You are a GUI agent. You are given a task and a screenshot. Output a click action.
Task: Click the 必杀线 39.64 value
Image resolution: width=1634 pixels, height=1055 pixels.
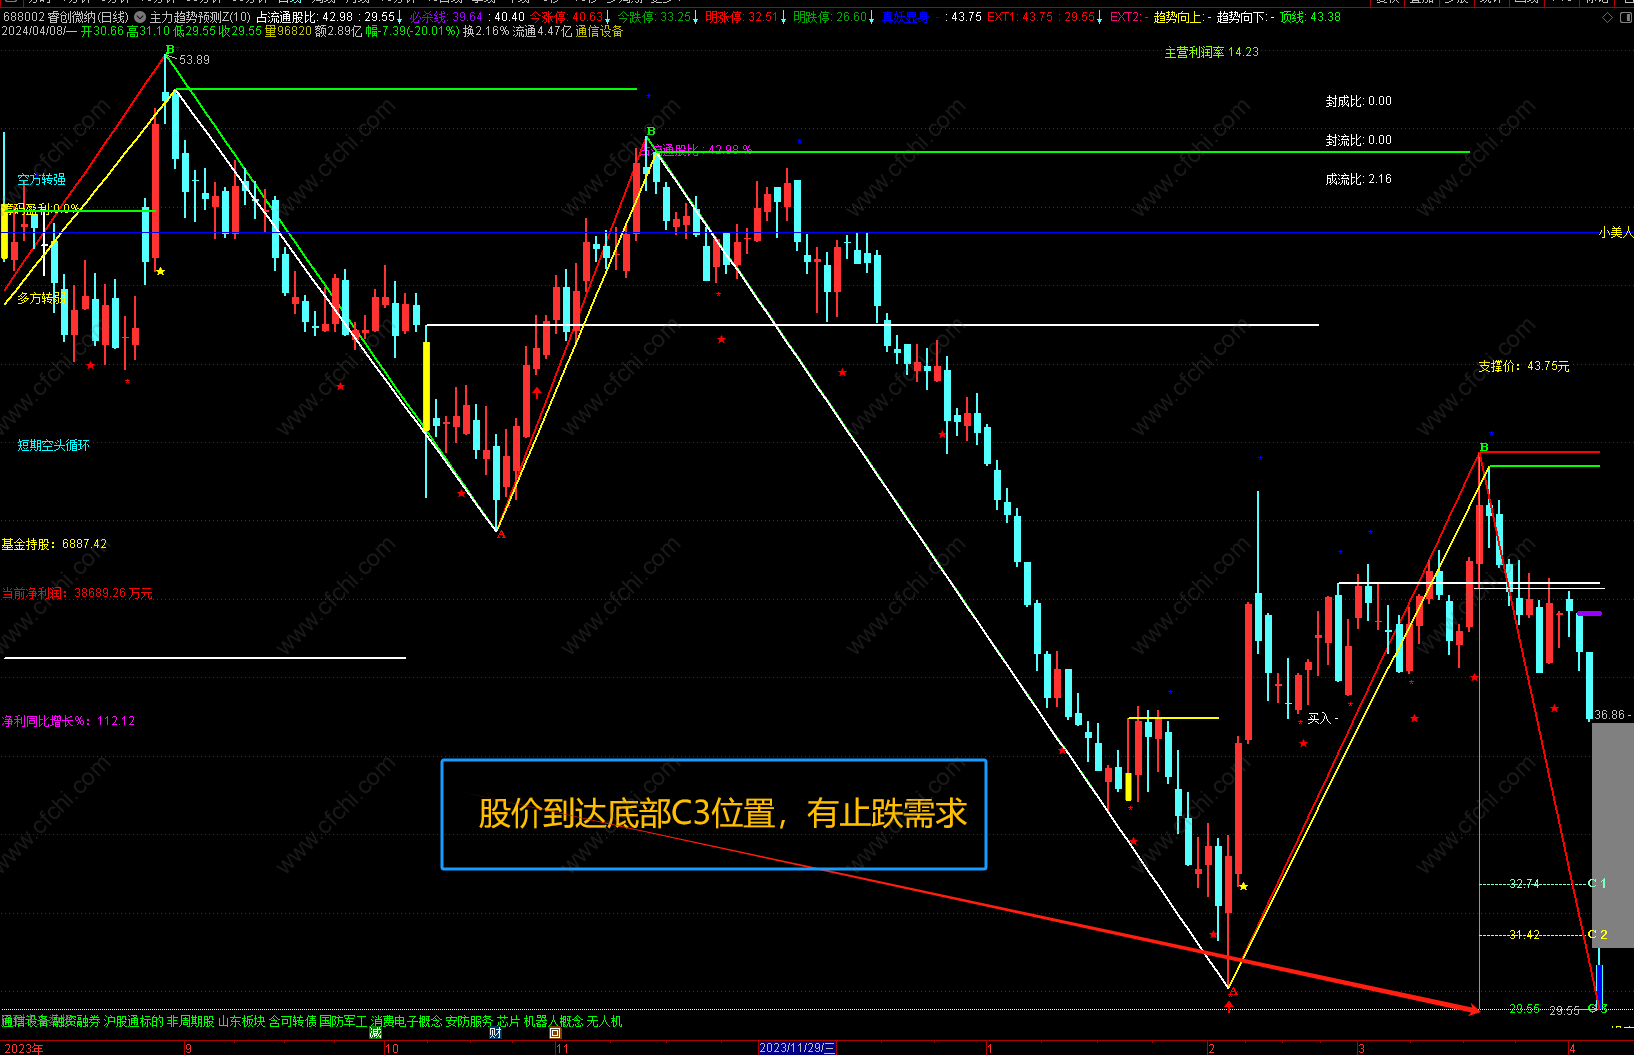click(446, 17)
